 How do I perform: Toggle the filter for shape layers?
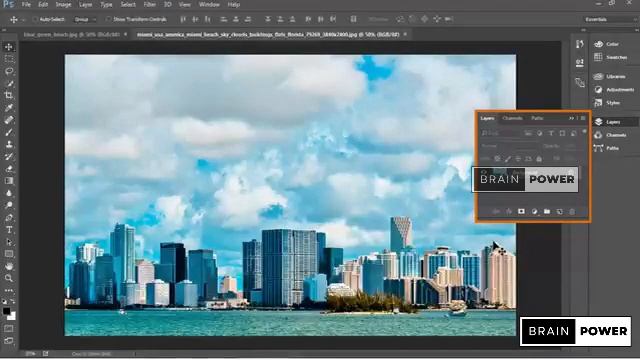pos(562,133)
